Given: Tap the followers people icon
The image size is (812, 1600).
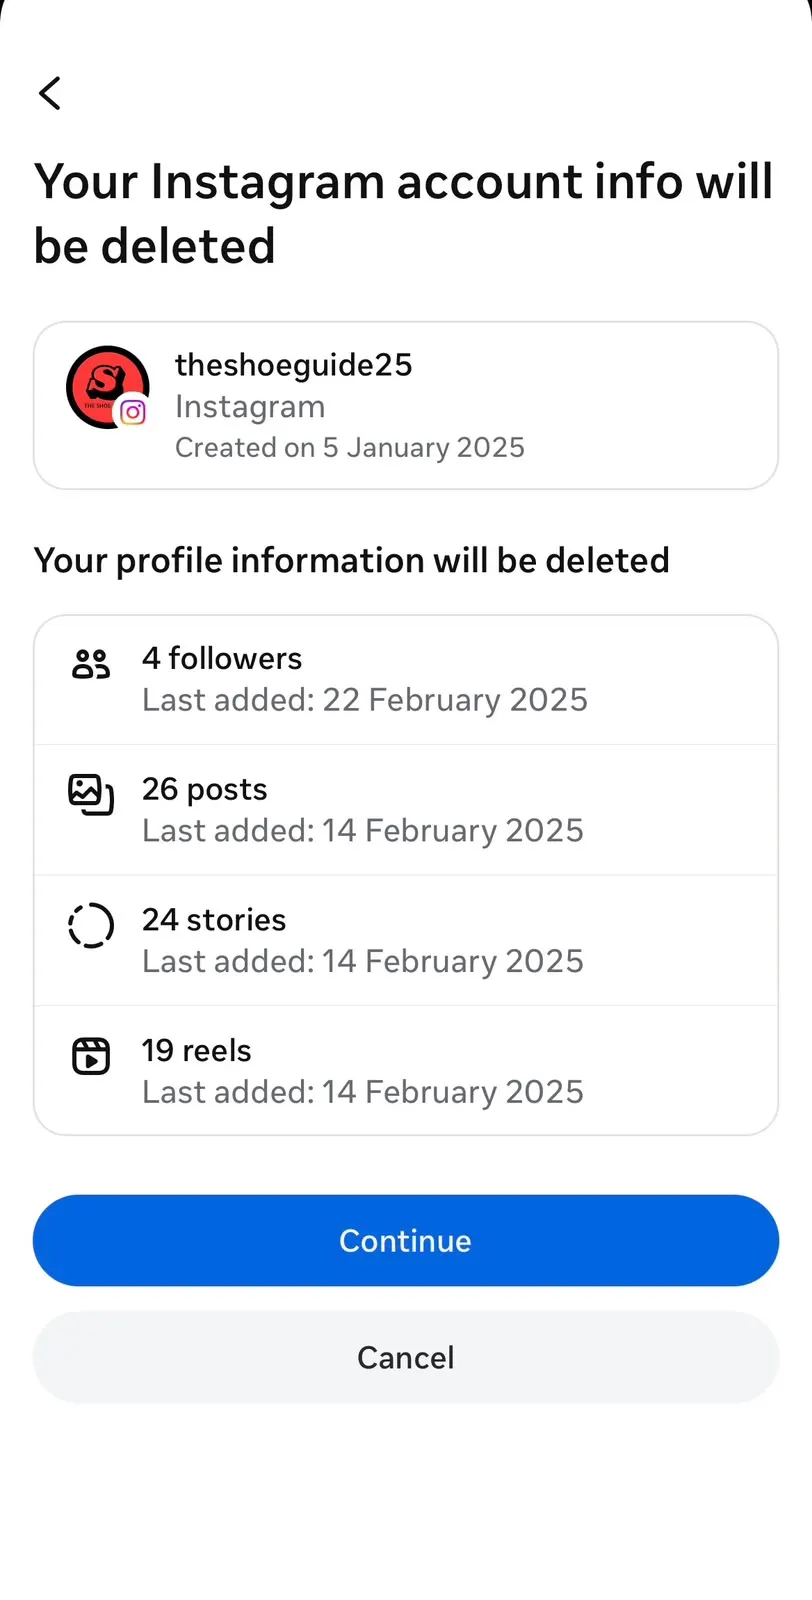Looking at the screenshot, I should coord(91,664).
